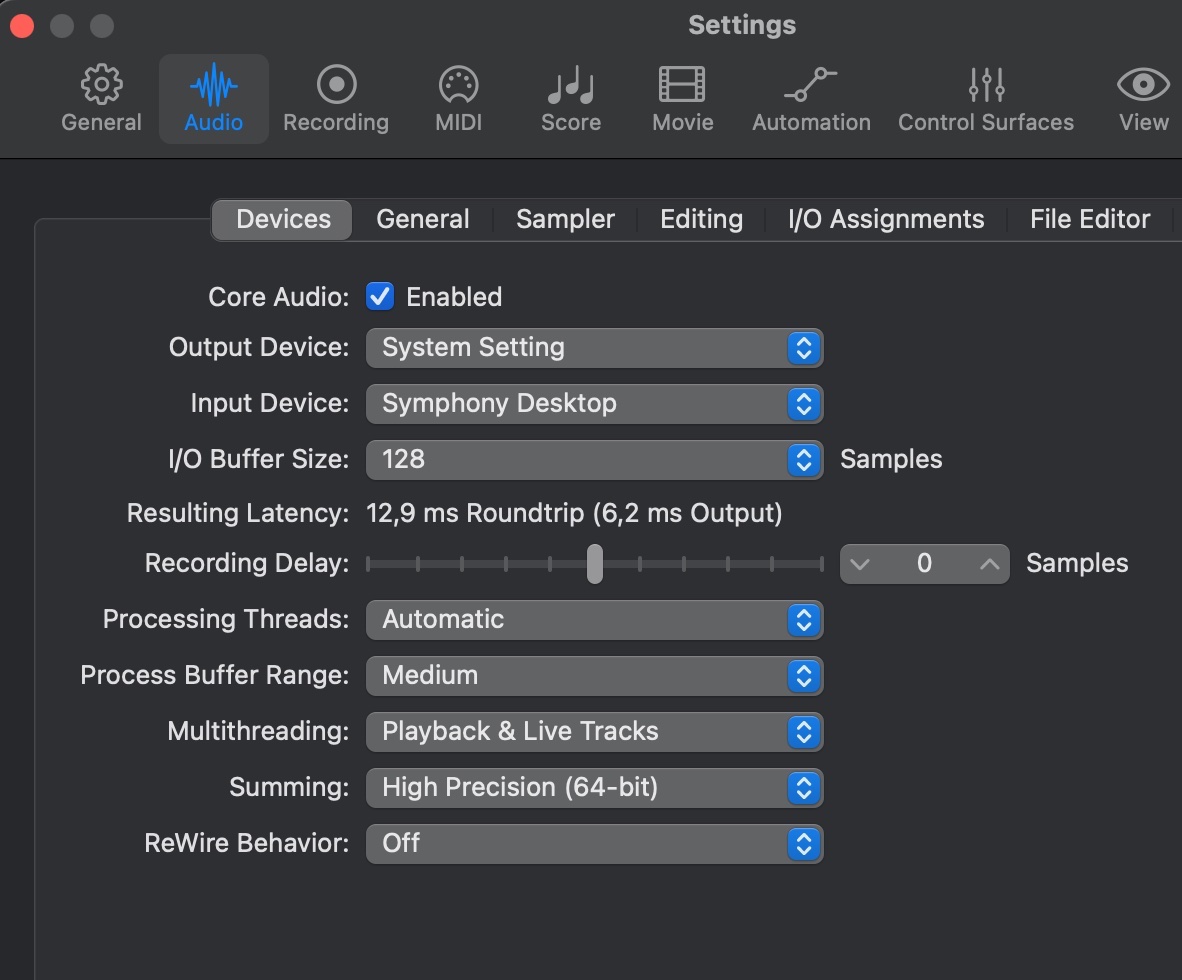The image size is (1182, 980).
Task: Increase Recording Delay with up arrow
Action: point(989,564)
